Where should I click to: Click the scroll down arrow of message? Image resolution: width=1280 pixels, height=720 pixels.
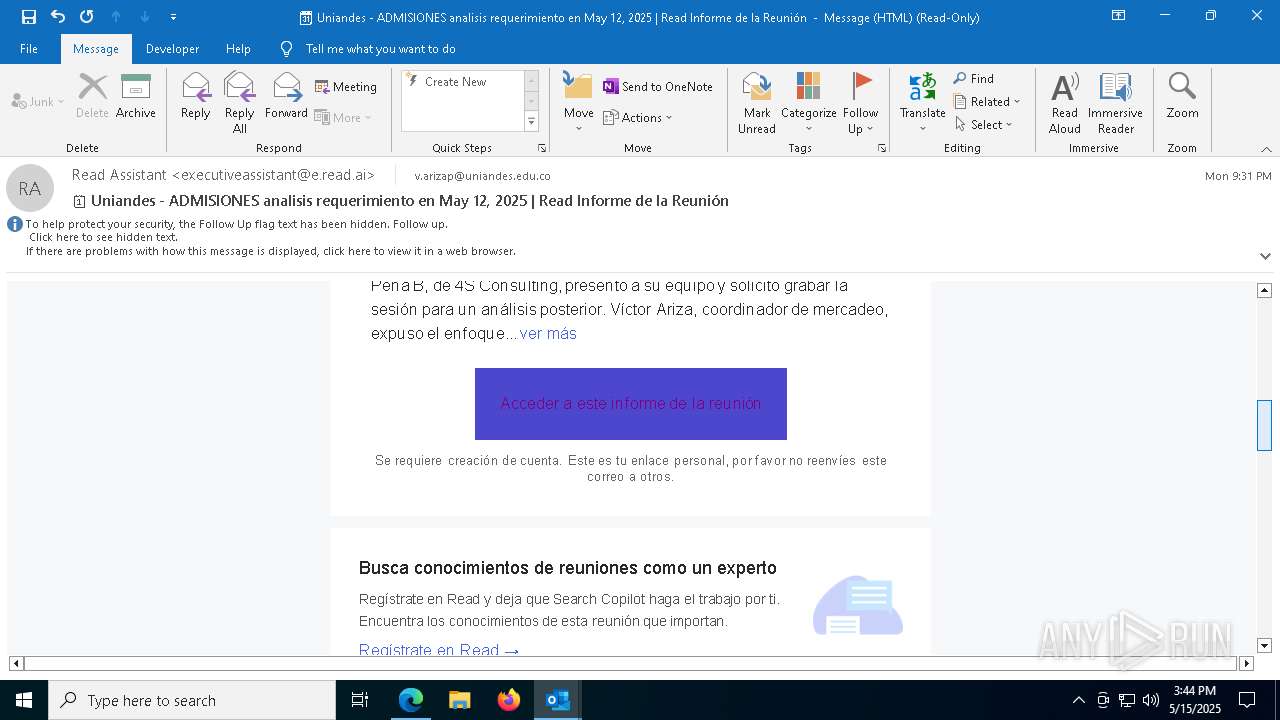click(x=1264, y=646)
